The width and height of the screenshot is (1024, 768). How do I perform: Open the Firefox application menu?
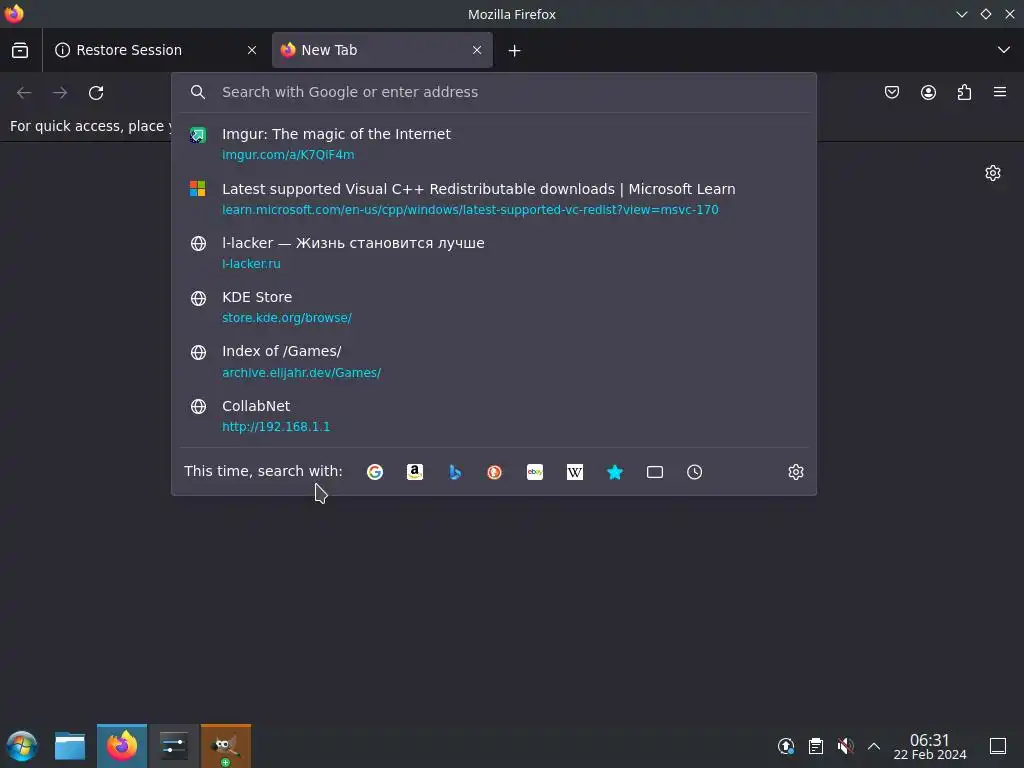(1000, 92)
